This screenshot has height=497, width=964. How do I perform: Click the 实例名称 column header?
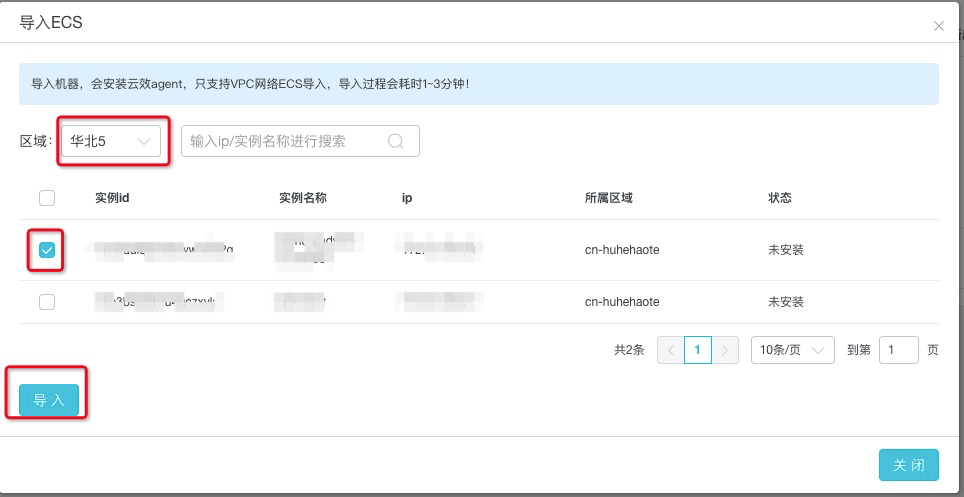[x=302, y=198]
